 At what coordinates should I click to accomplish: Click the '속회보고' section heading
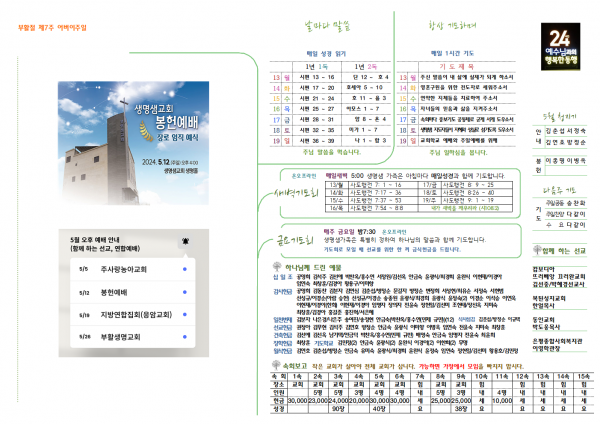click(x=295, y=366)
